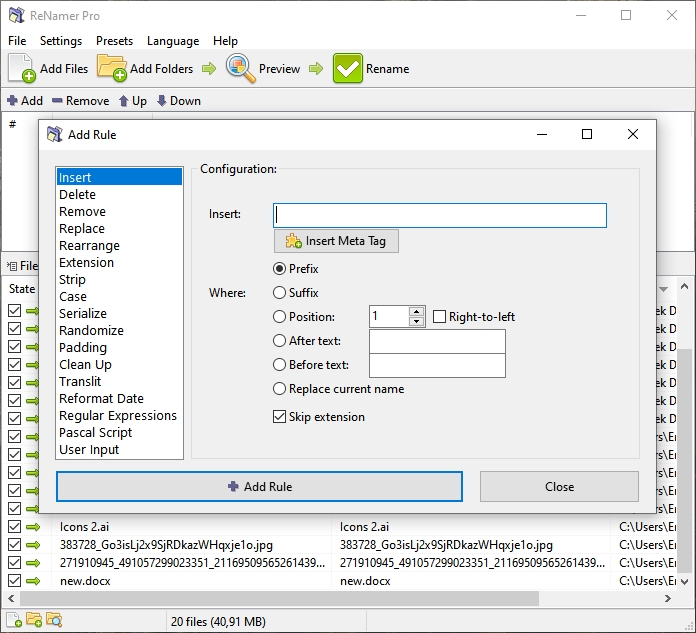
Task: Select the Insert rule type
Action: tap(119, 177)
